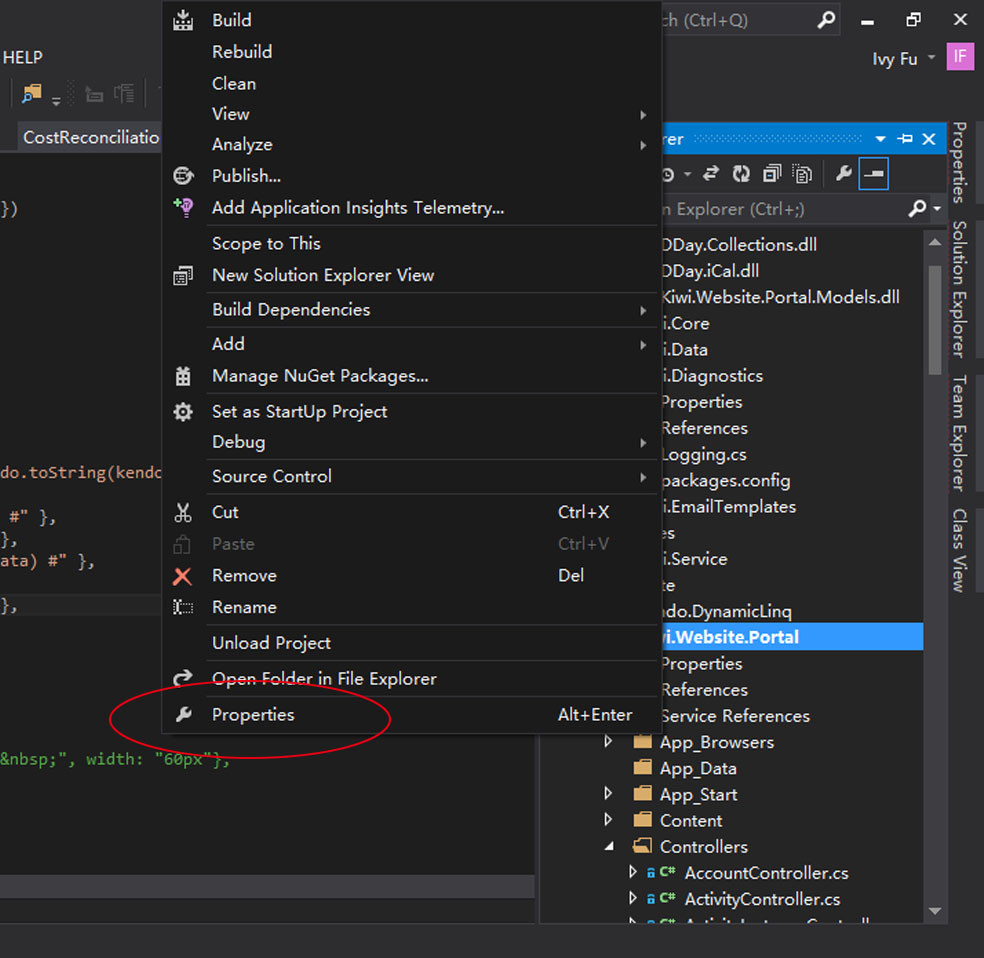This screenshot has height=958, width=984.
Task: Expand the App_Start folder
Action: [x=607, y=794]
